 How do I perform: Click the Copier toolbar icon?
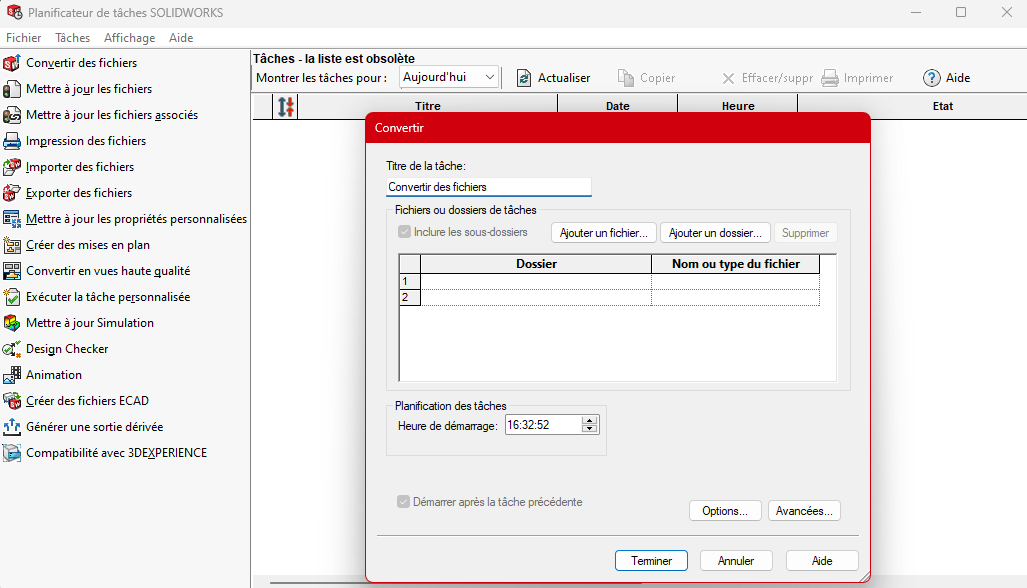tap(626, 79)
